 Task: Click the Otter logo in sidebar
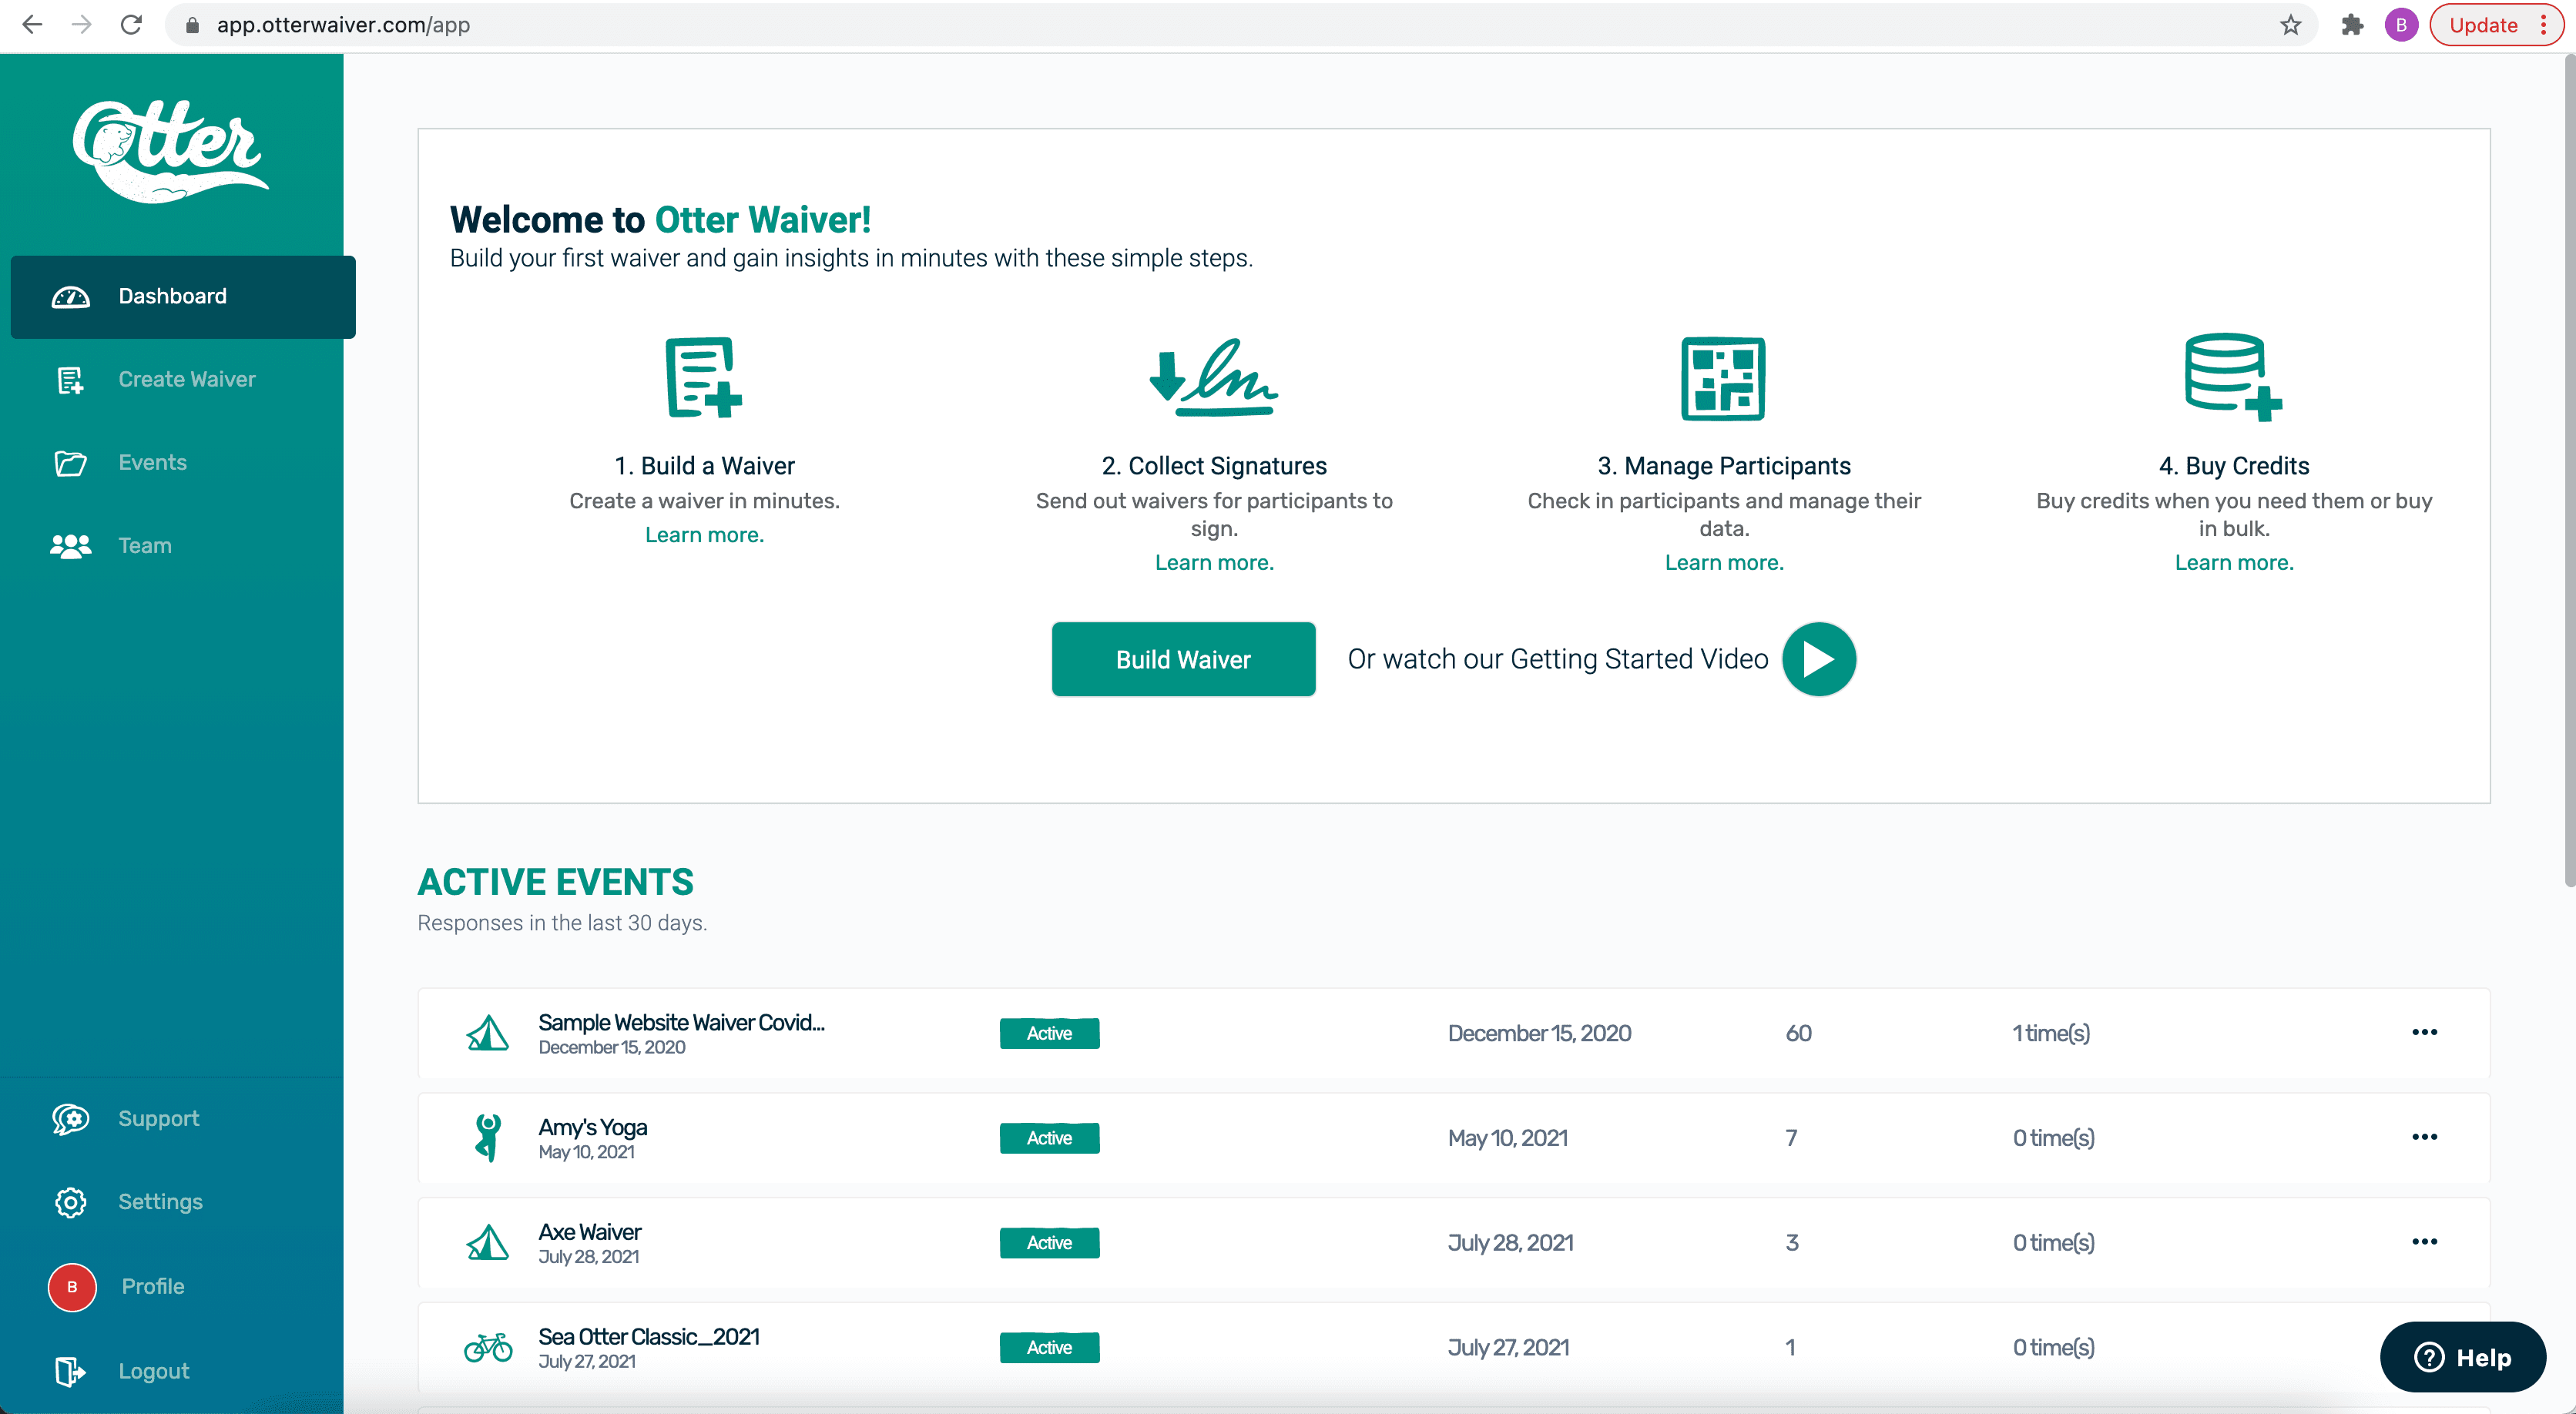click(x=170, y=151)
